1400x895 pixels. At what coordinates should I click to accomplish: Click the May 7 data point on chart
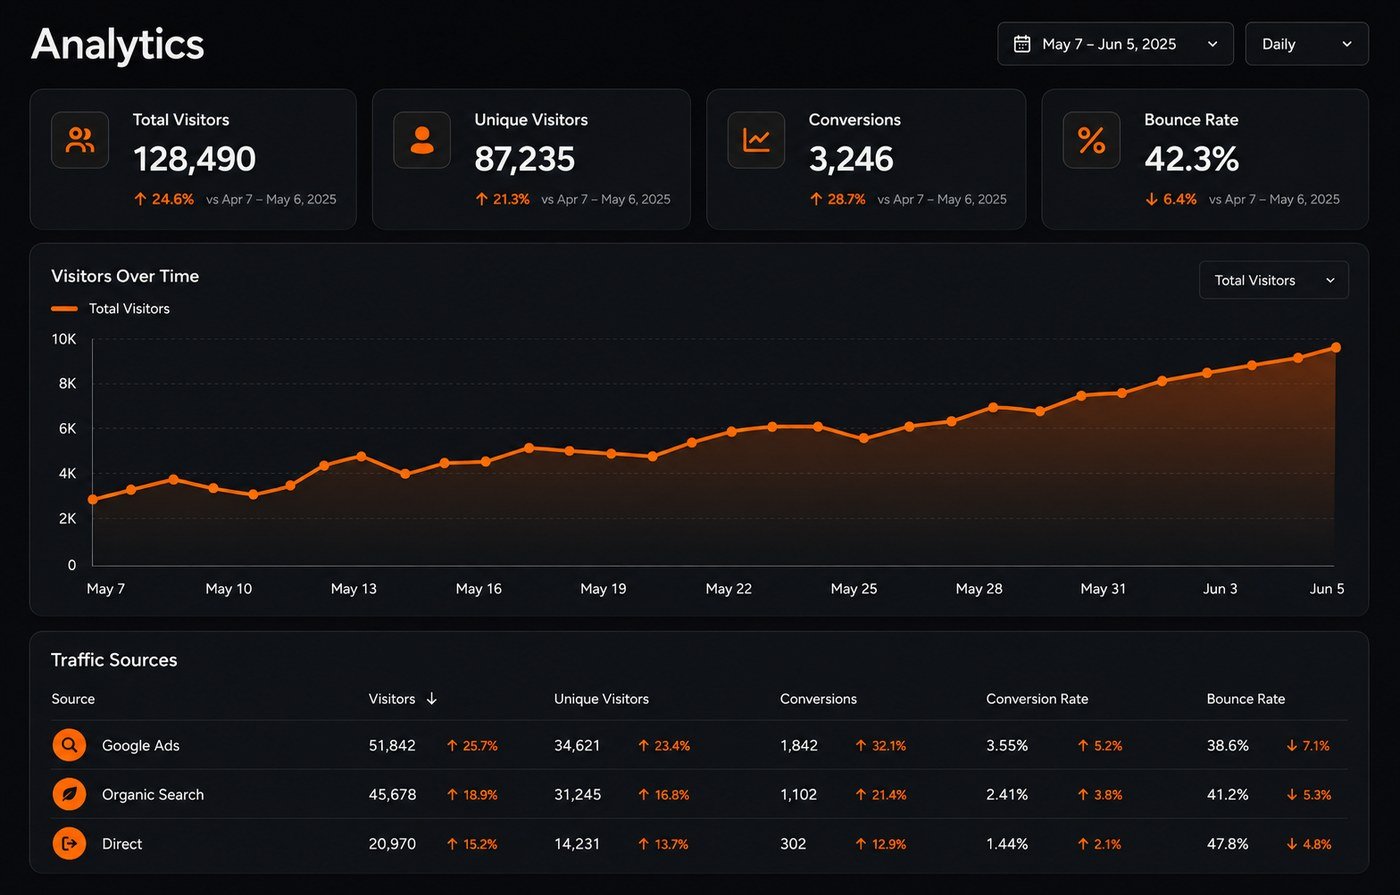pos(93,499)
